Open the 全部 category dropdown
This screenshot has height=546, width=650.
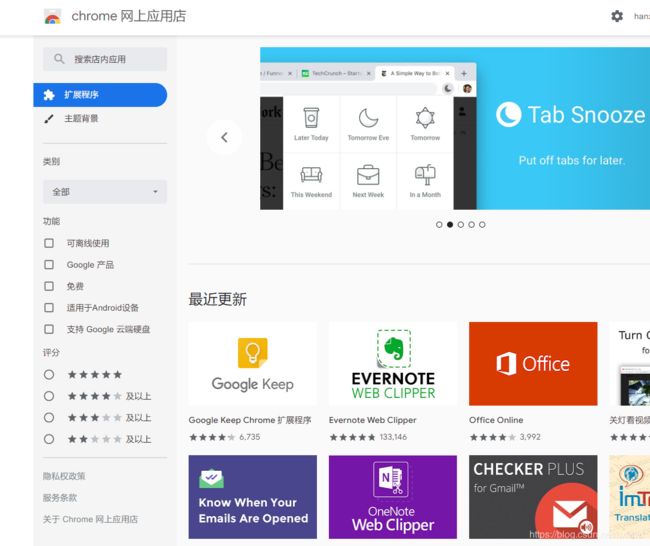[105, 192]
